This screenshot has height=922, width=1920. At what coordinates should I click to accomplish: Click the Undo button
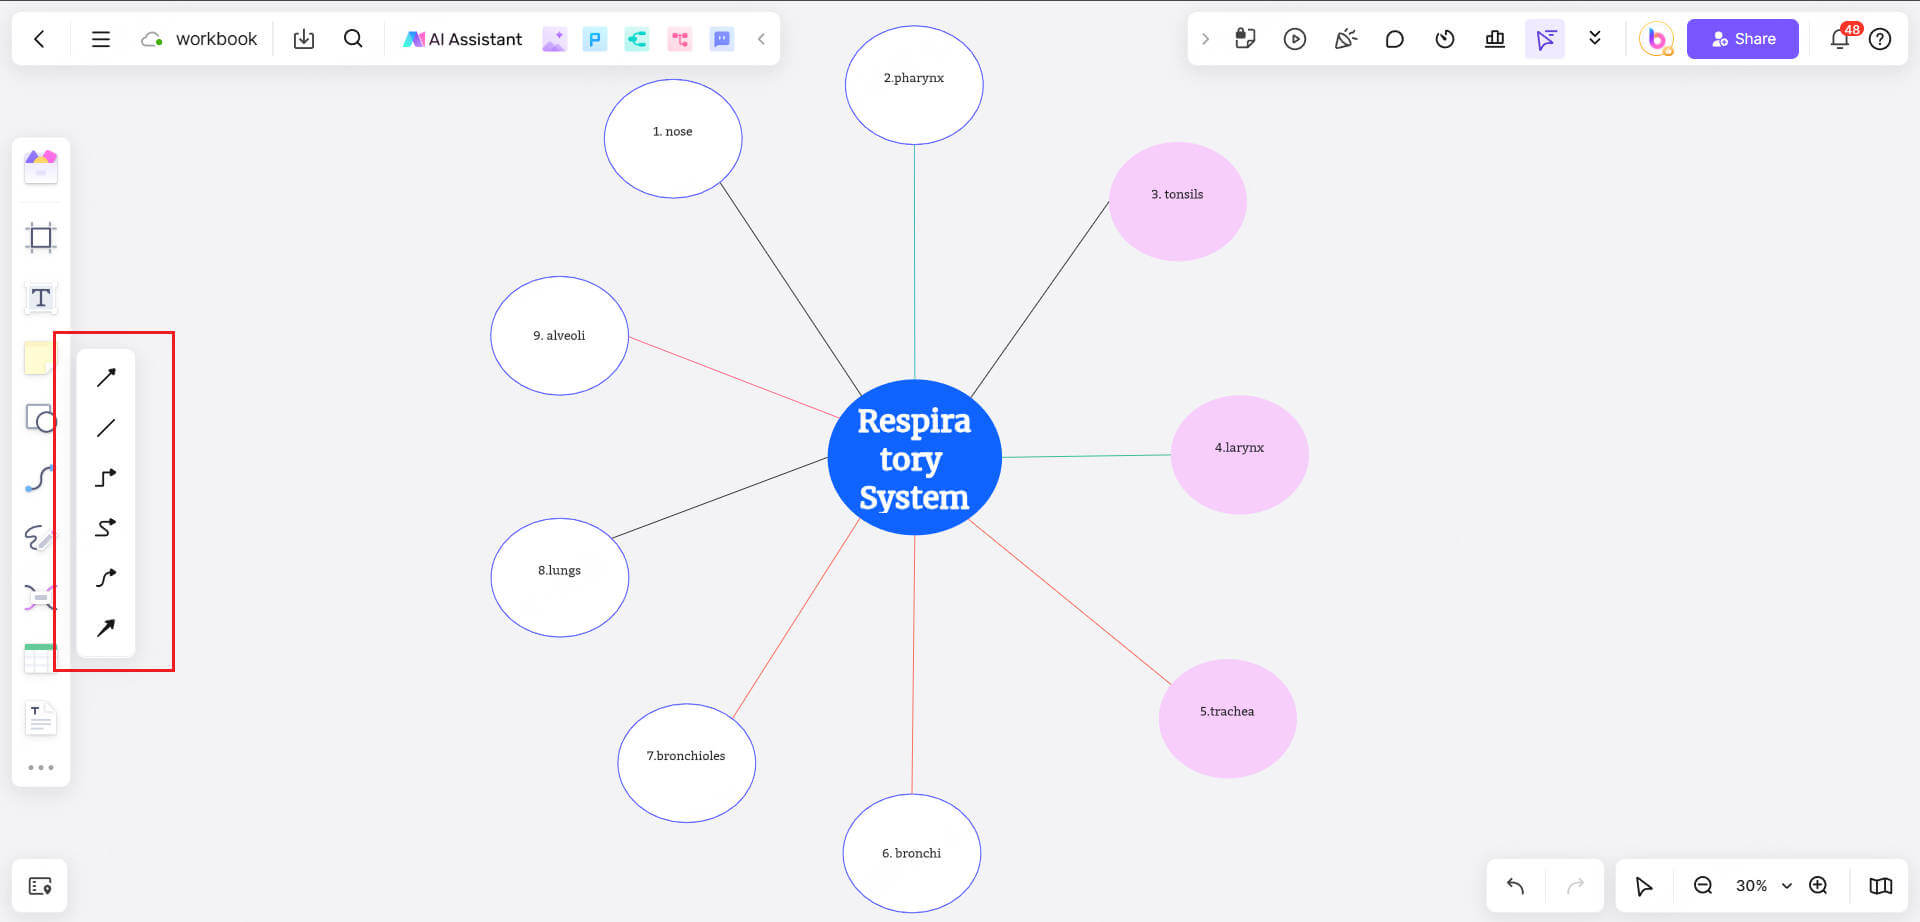pos(1515,886)
